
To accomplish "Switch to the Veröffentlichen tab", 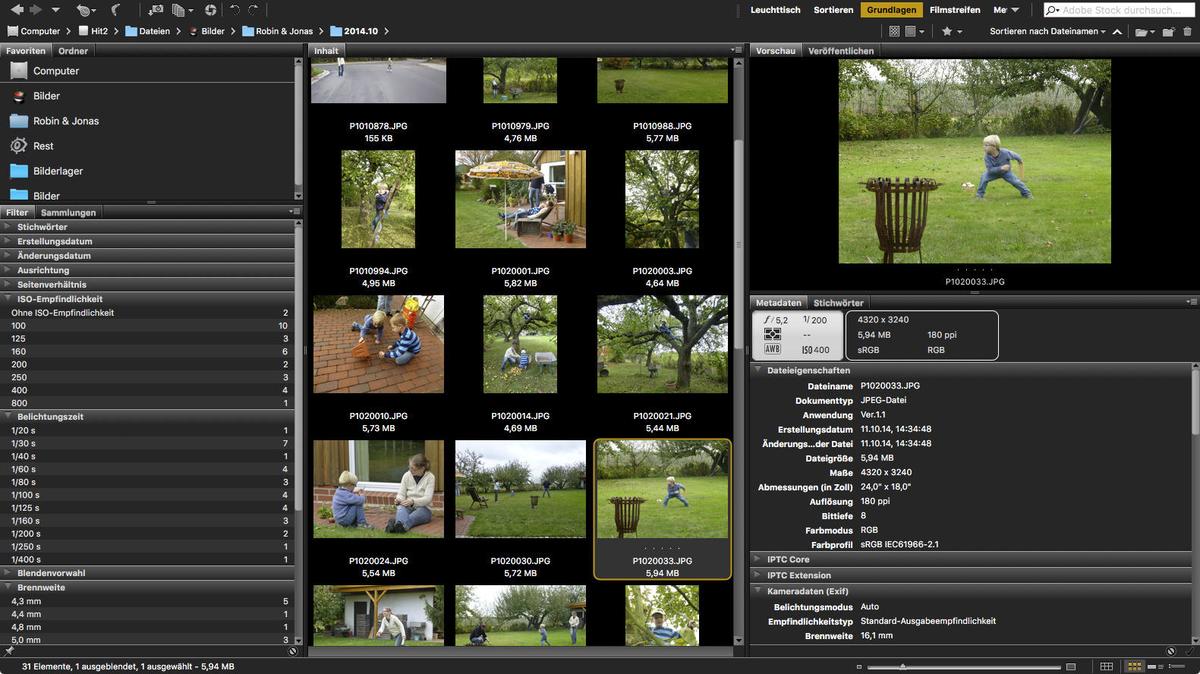I will pos(841,50).
